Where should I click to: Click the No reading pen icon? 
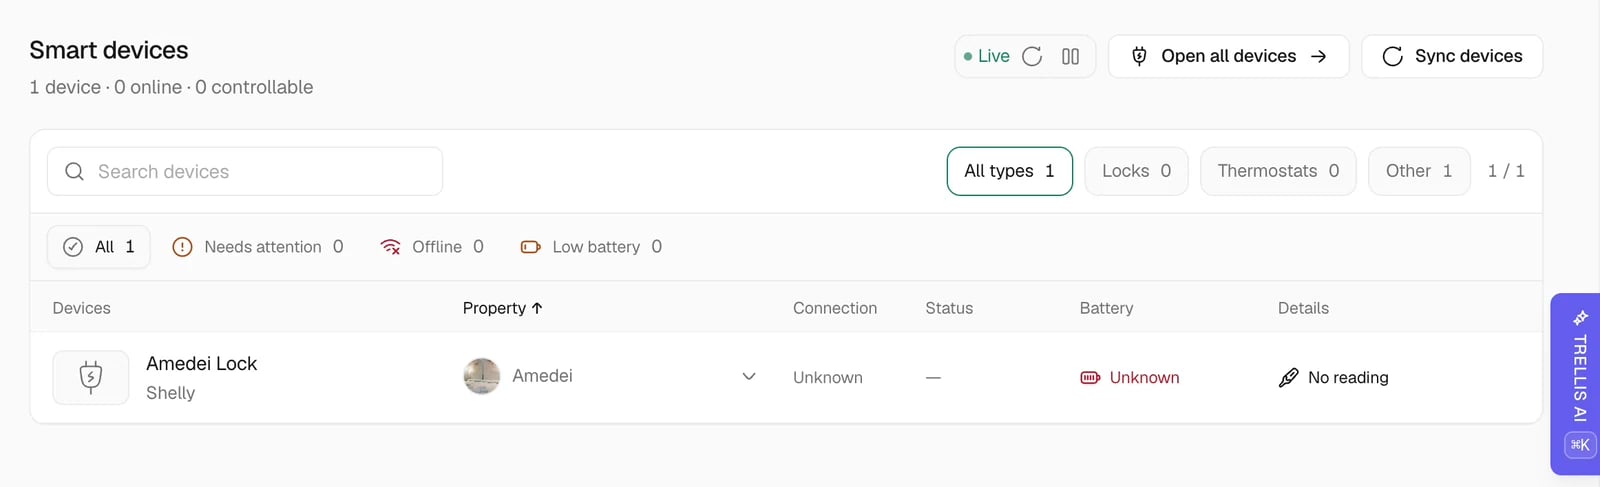tap(1289, 377)
